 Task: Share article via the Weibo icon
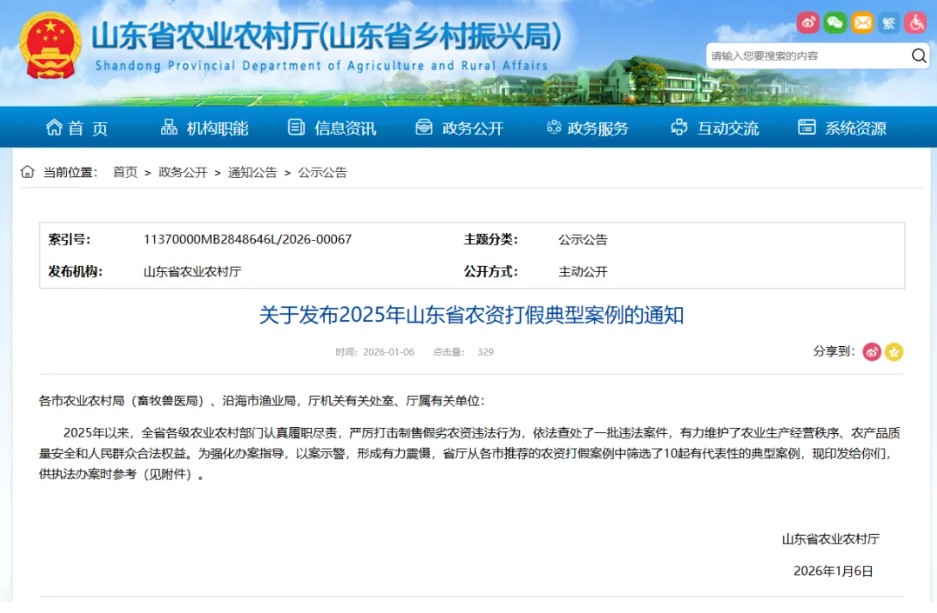(x=871, y=351)
